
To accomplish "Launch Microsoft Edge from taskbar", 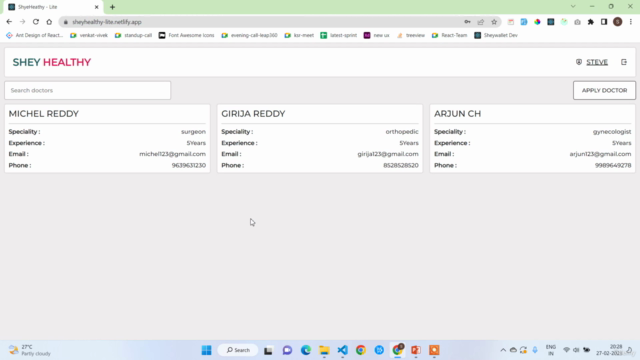I will (x=306, y=350).
